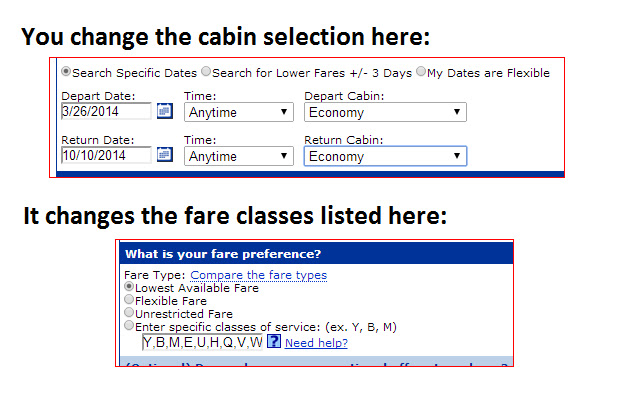The width and height of the screenshot is (640, 400).
Task: Enable Enter specific classes of service option
Action: tap(129, 326)
